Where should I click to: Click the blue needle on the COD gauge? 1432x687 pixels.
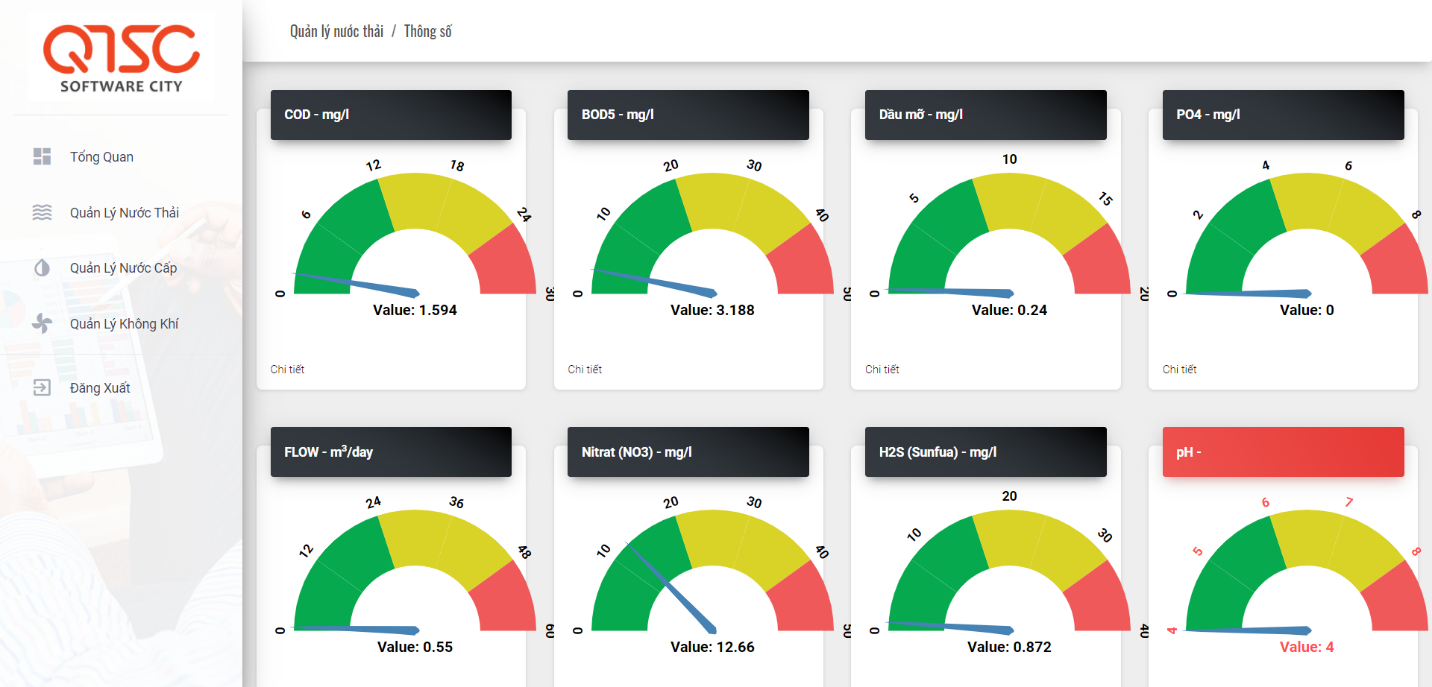tap(356, 285)
